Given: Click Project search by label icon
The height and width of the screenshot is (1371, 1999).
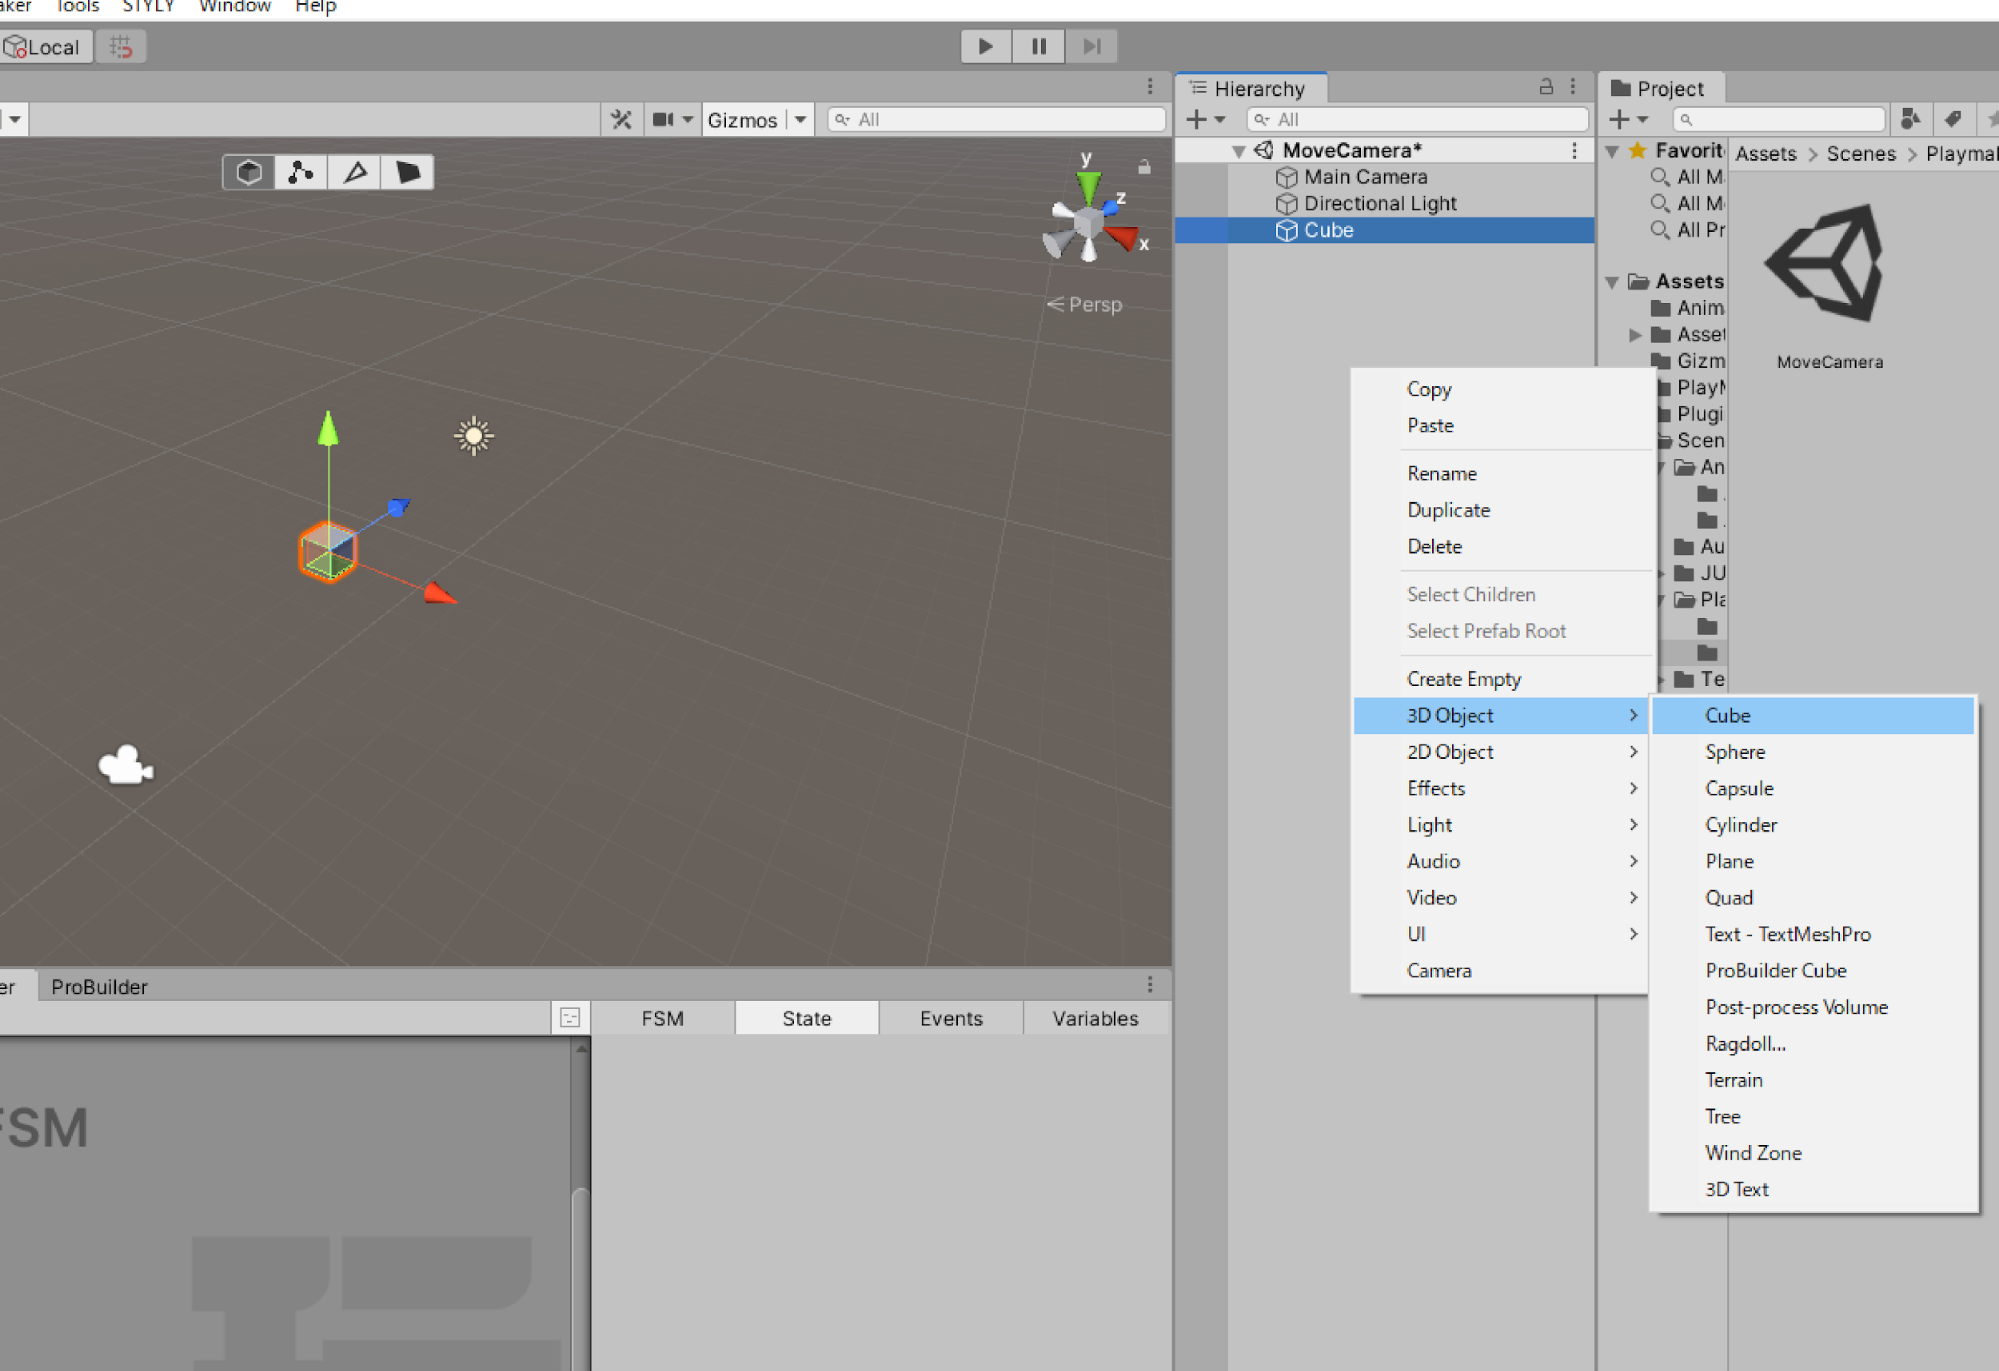Looking at the screenshot, I should point(1953,120).
